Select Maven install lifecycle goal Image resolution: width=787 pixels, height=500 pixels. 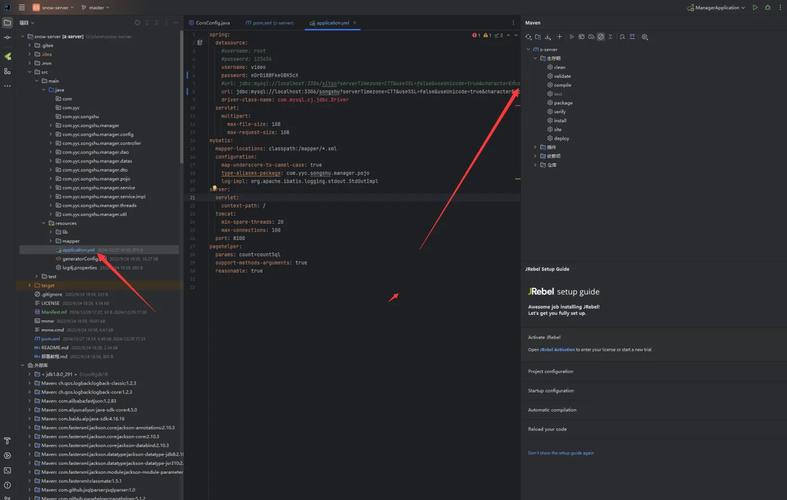pyautogui.click(x=560, y=120)
